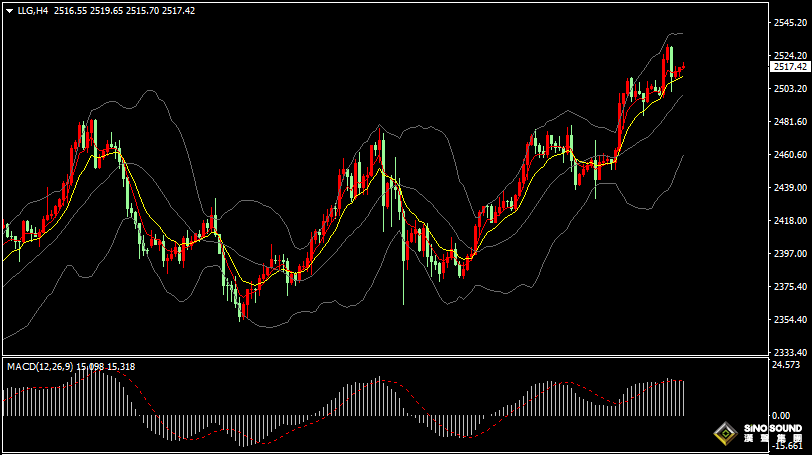Viewport: 812px width, 455px height.
Task: Click the 2333.40 price axis label
Action: tap(790, 353)
